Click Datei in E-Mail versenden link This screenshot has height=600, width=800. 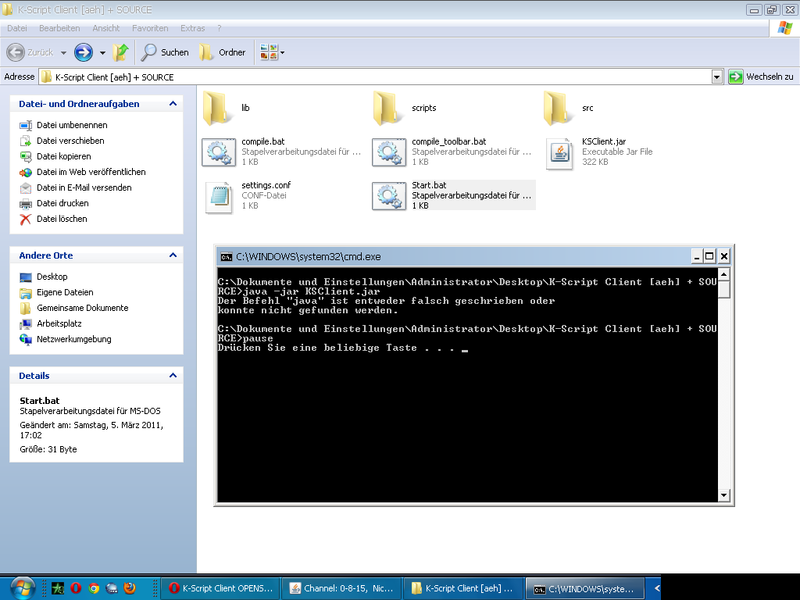tap(84, 188)
